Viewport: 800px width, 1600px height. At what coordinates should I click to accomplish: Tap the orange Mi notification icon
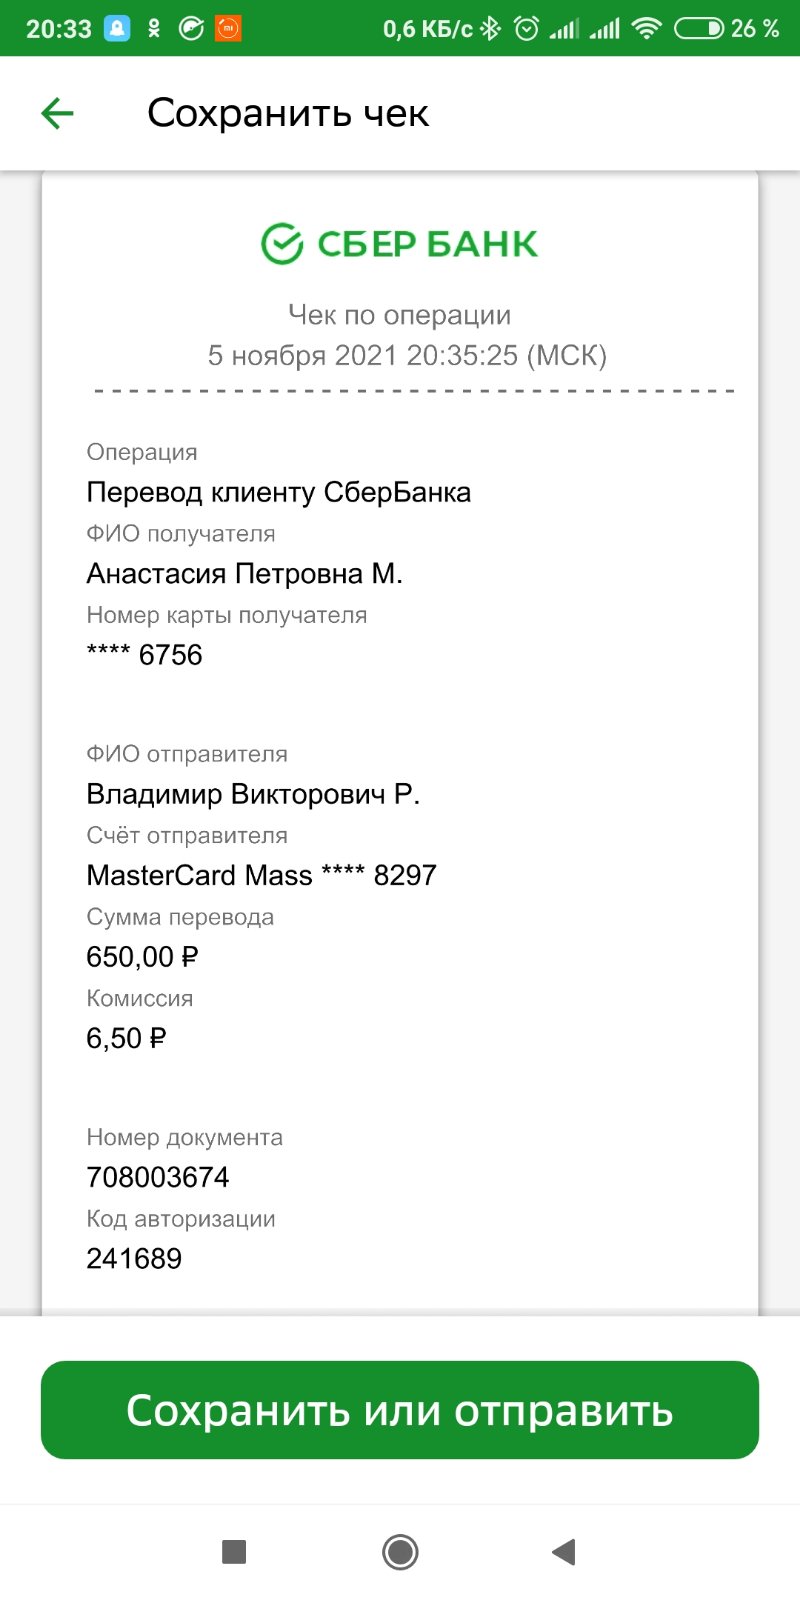tap(228, 29)
